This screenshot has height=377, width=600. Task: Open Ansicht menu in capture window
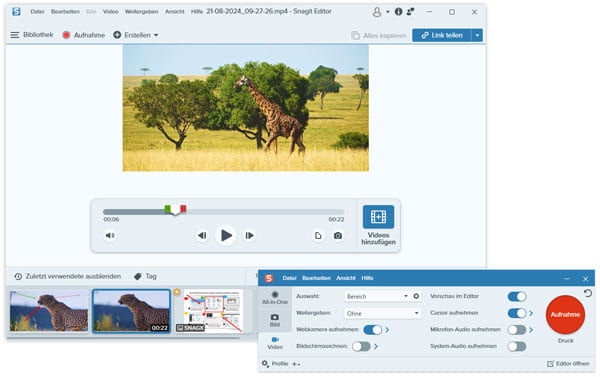[346, 278]
